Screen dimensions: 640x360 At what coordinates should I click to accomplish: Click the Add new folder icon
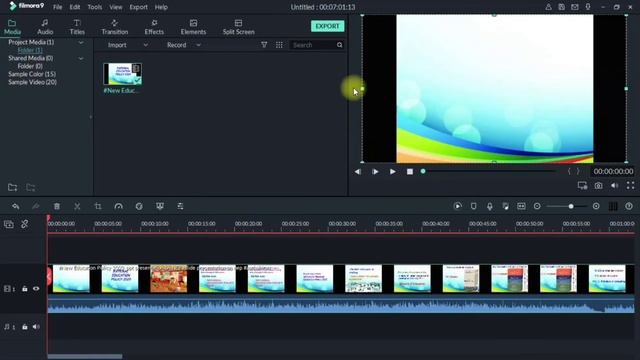tap(13, 187)
